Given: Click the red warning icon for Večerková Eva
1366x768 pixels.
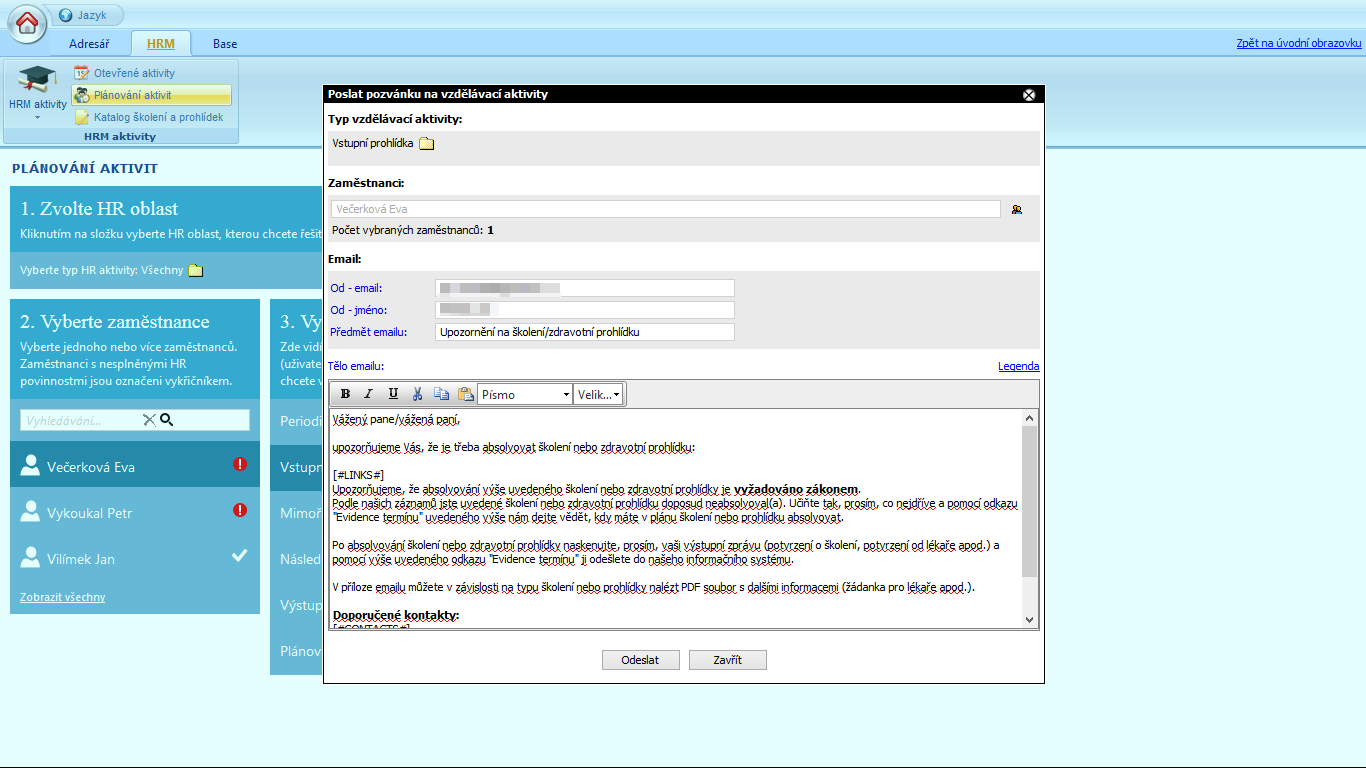Looking at the screenshot, I should (x=240, y=464).
